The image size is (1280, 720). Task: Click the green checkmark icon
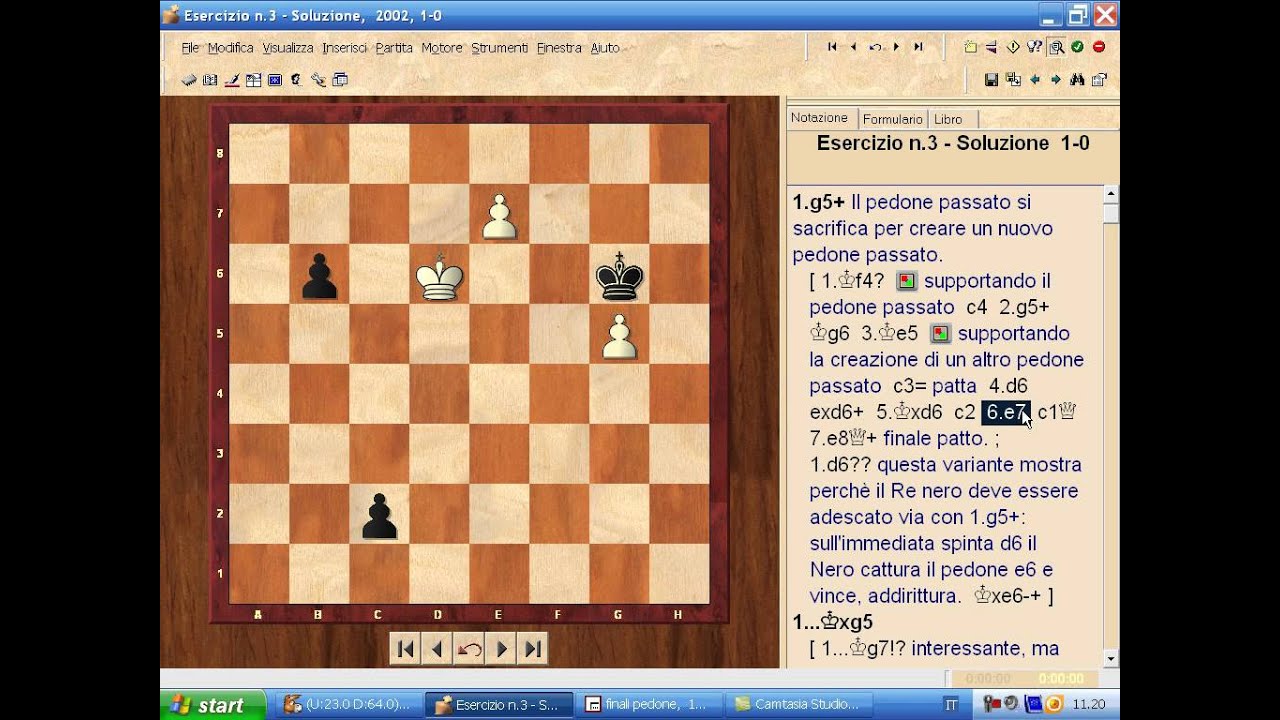[x=1077, y=47]
